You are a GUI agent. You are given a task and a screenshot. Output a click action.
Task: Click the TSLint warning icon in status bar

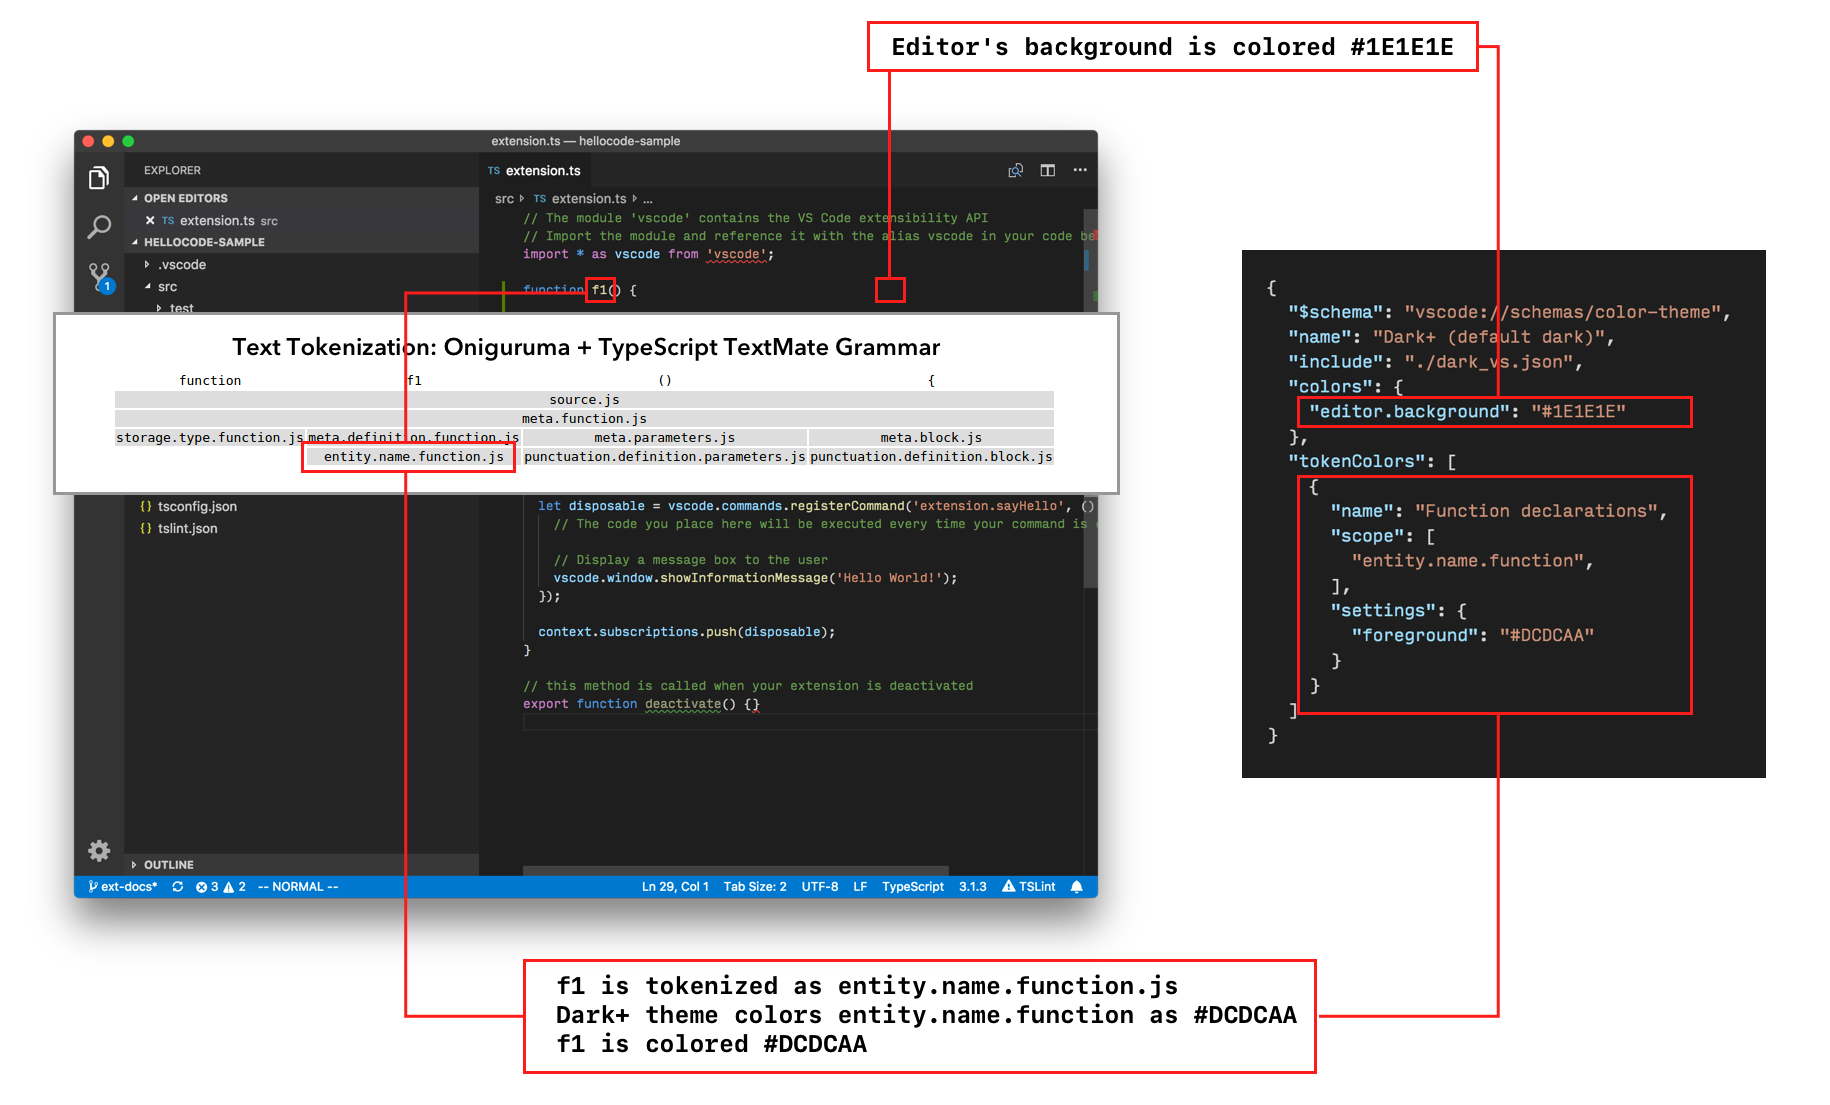1028,886
